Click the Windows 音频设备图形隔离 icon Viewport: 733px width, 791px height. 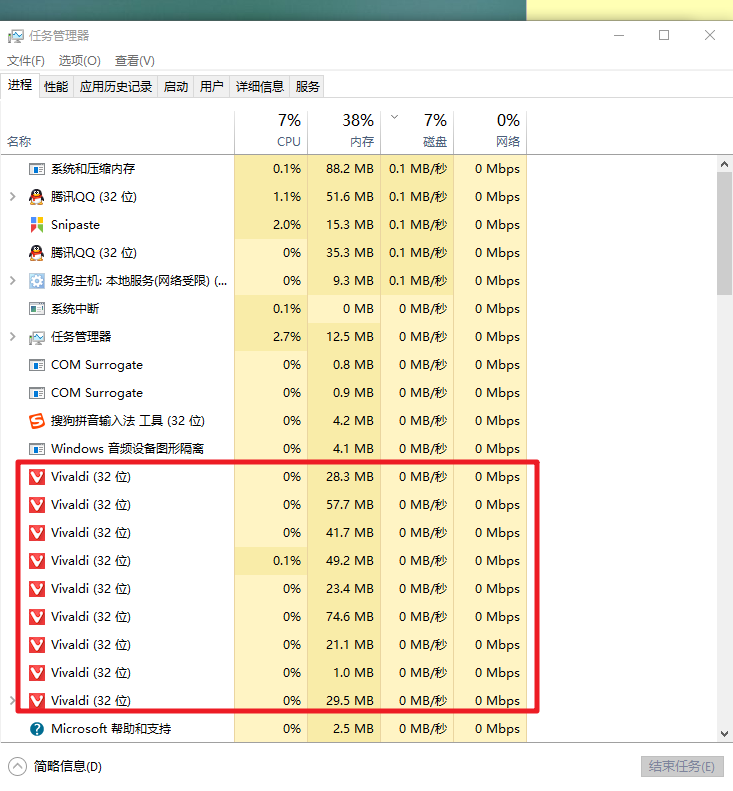coord(37,449)
